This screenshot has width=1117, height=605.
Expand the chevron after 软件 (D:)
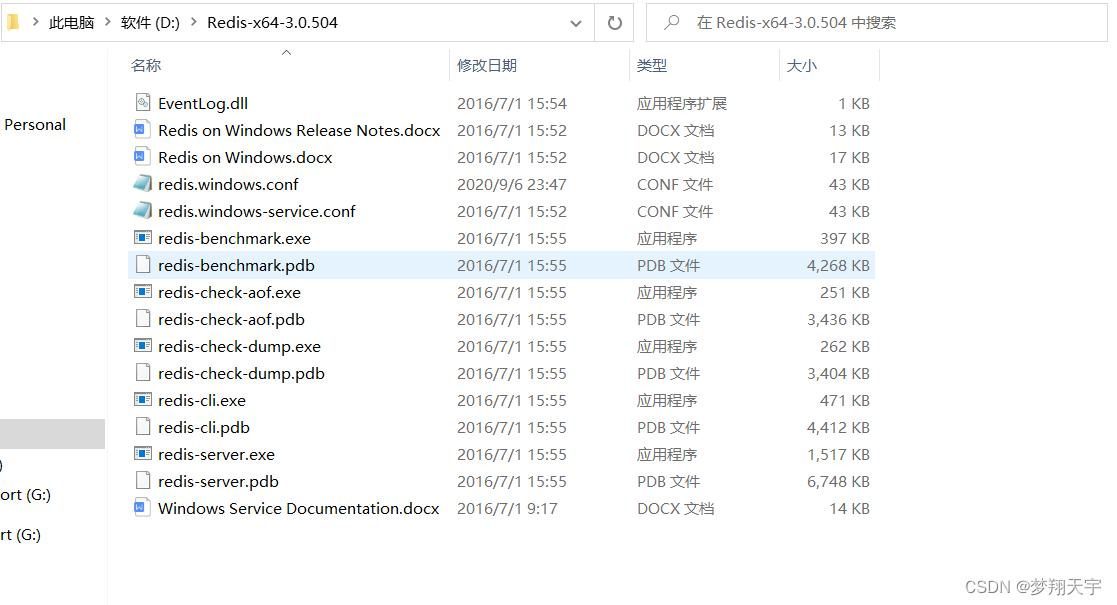pos(193,22)
